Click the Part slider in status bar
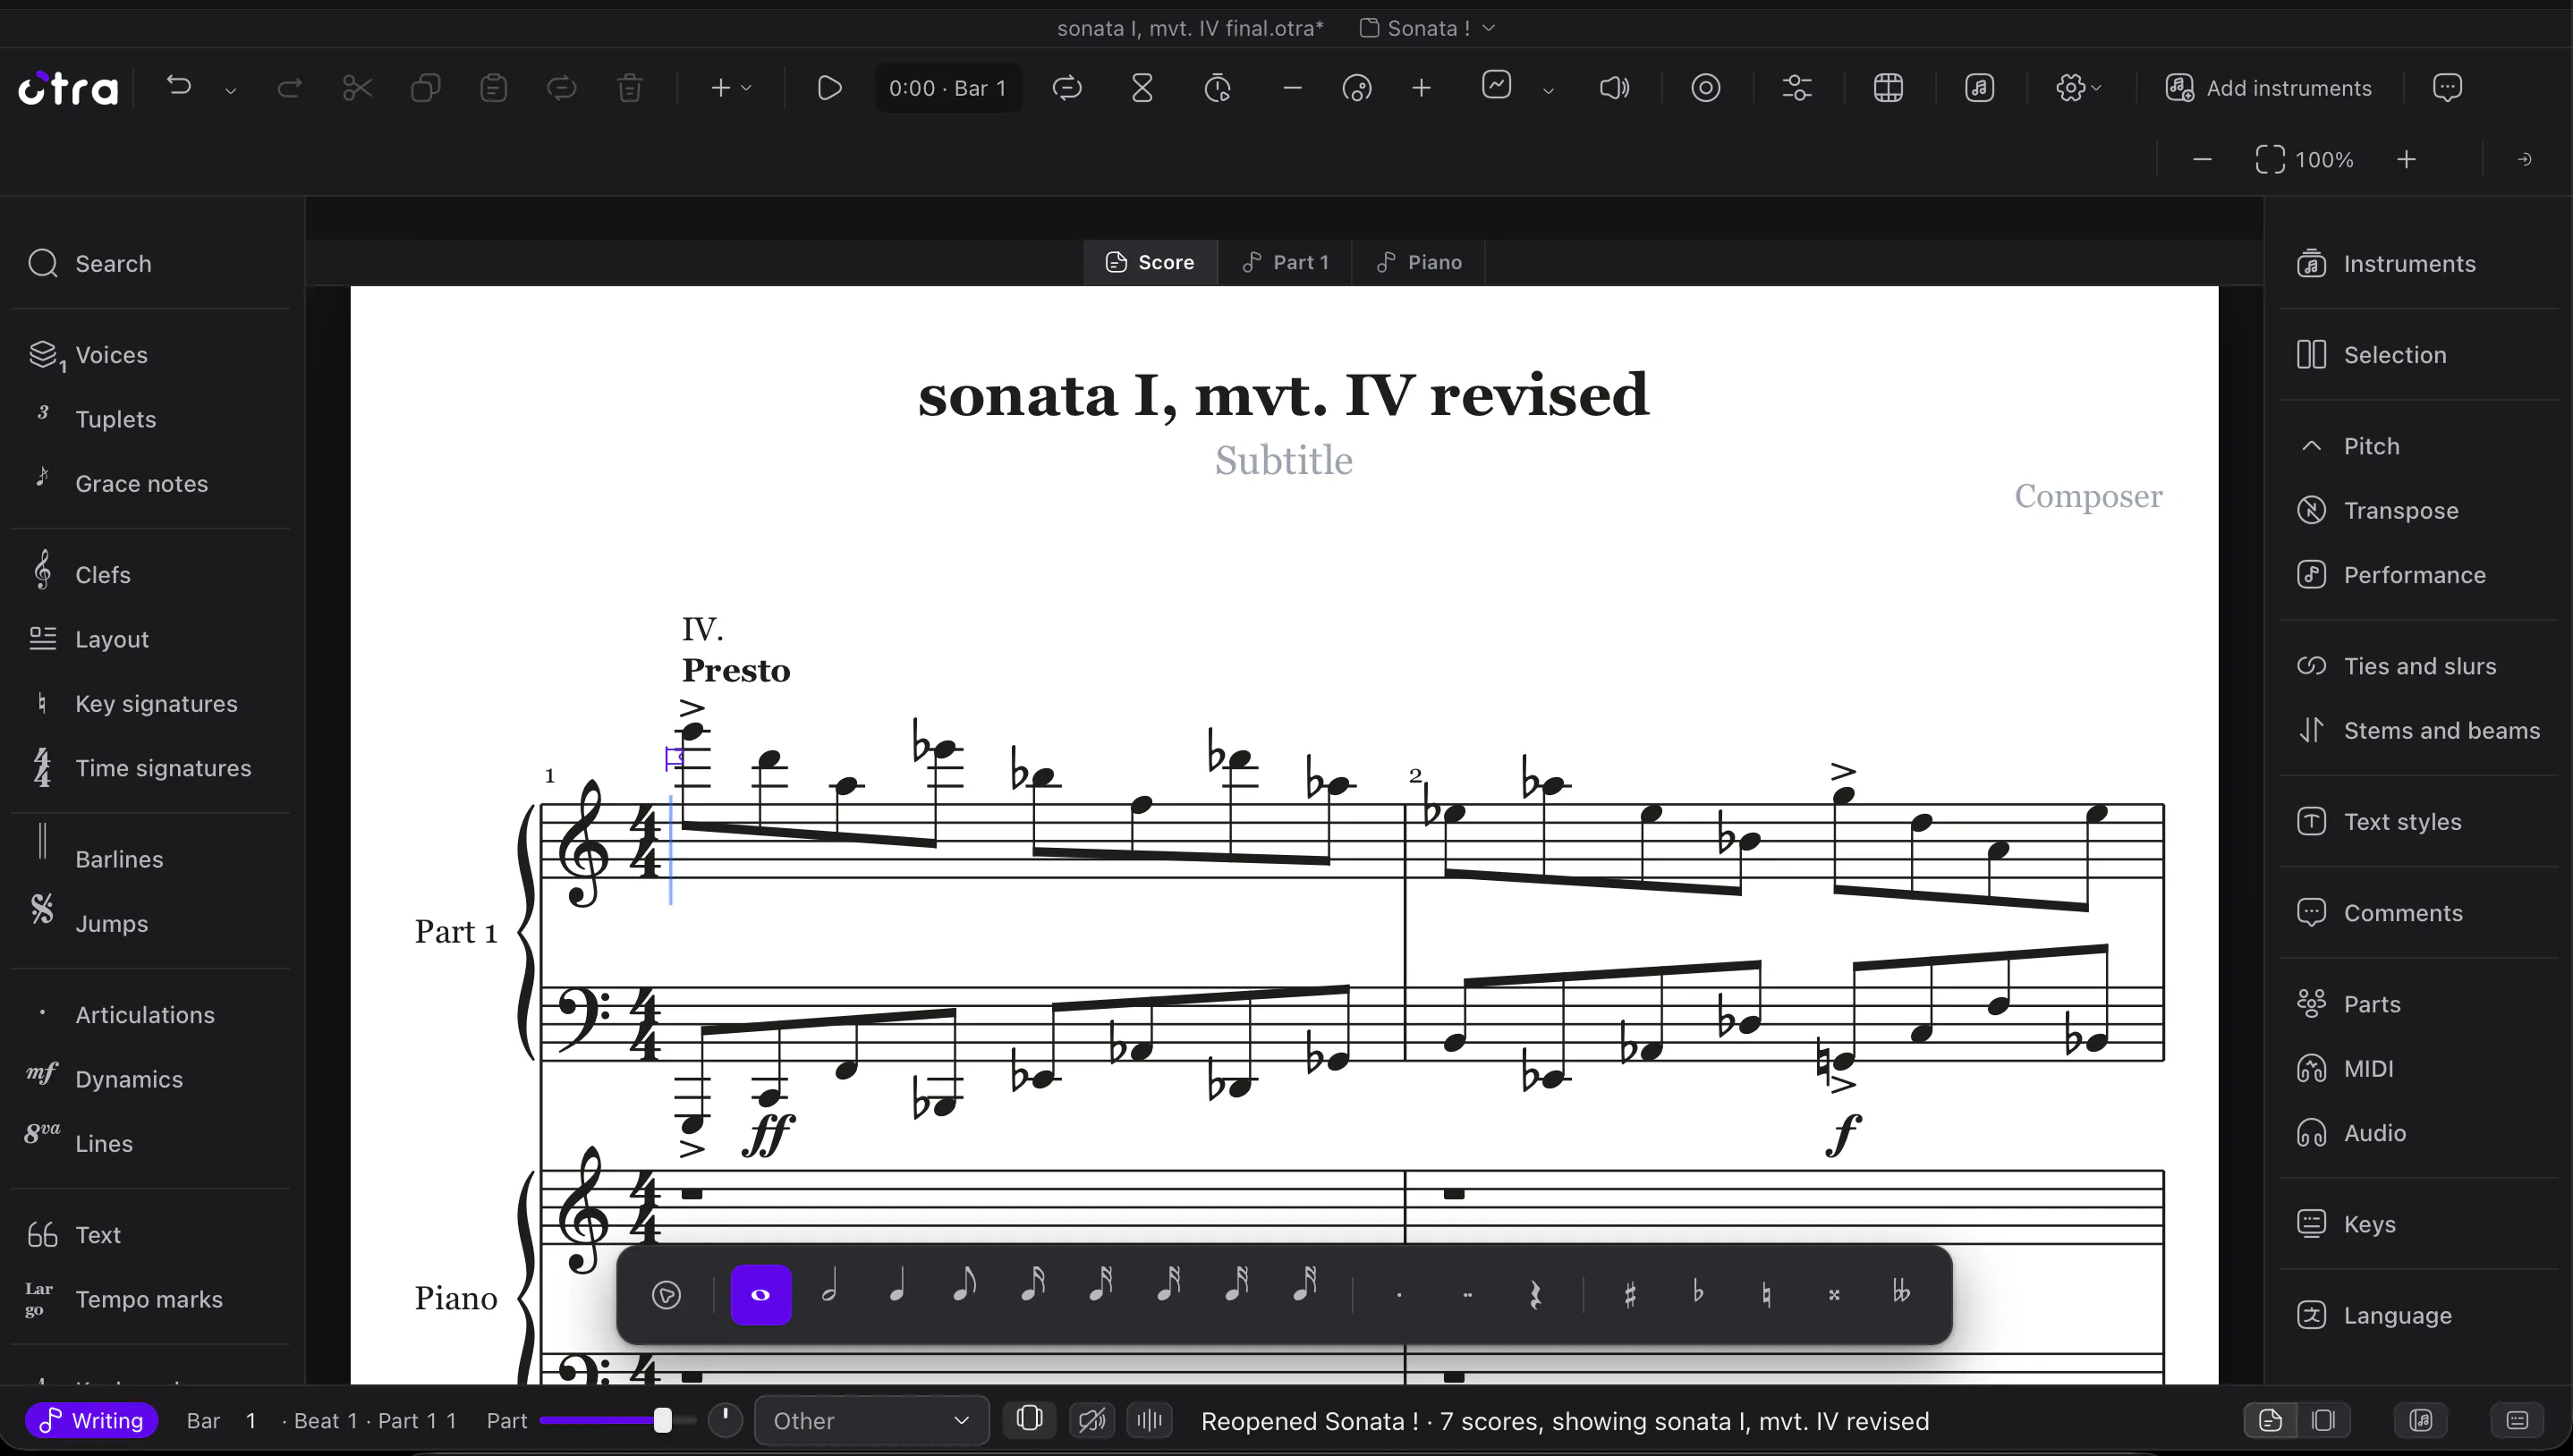Screen dimensions: 2573x1456 [x=617, y=1421]
